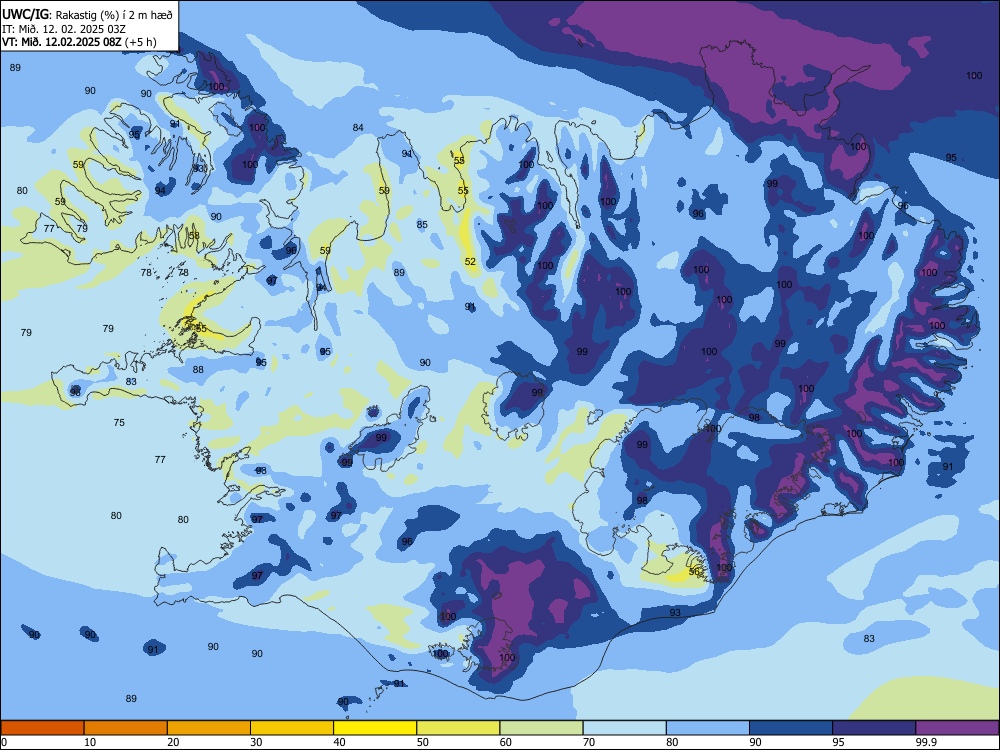Click the '30' legend label

coord(256,742)
